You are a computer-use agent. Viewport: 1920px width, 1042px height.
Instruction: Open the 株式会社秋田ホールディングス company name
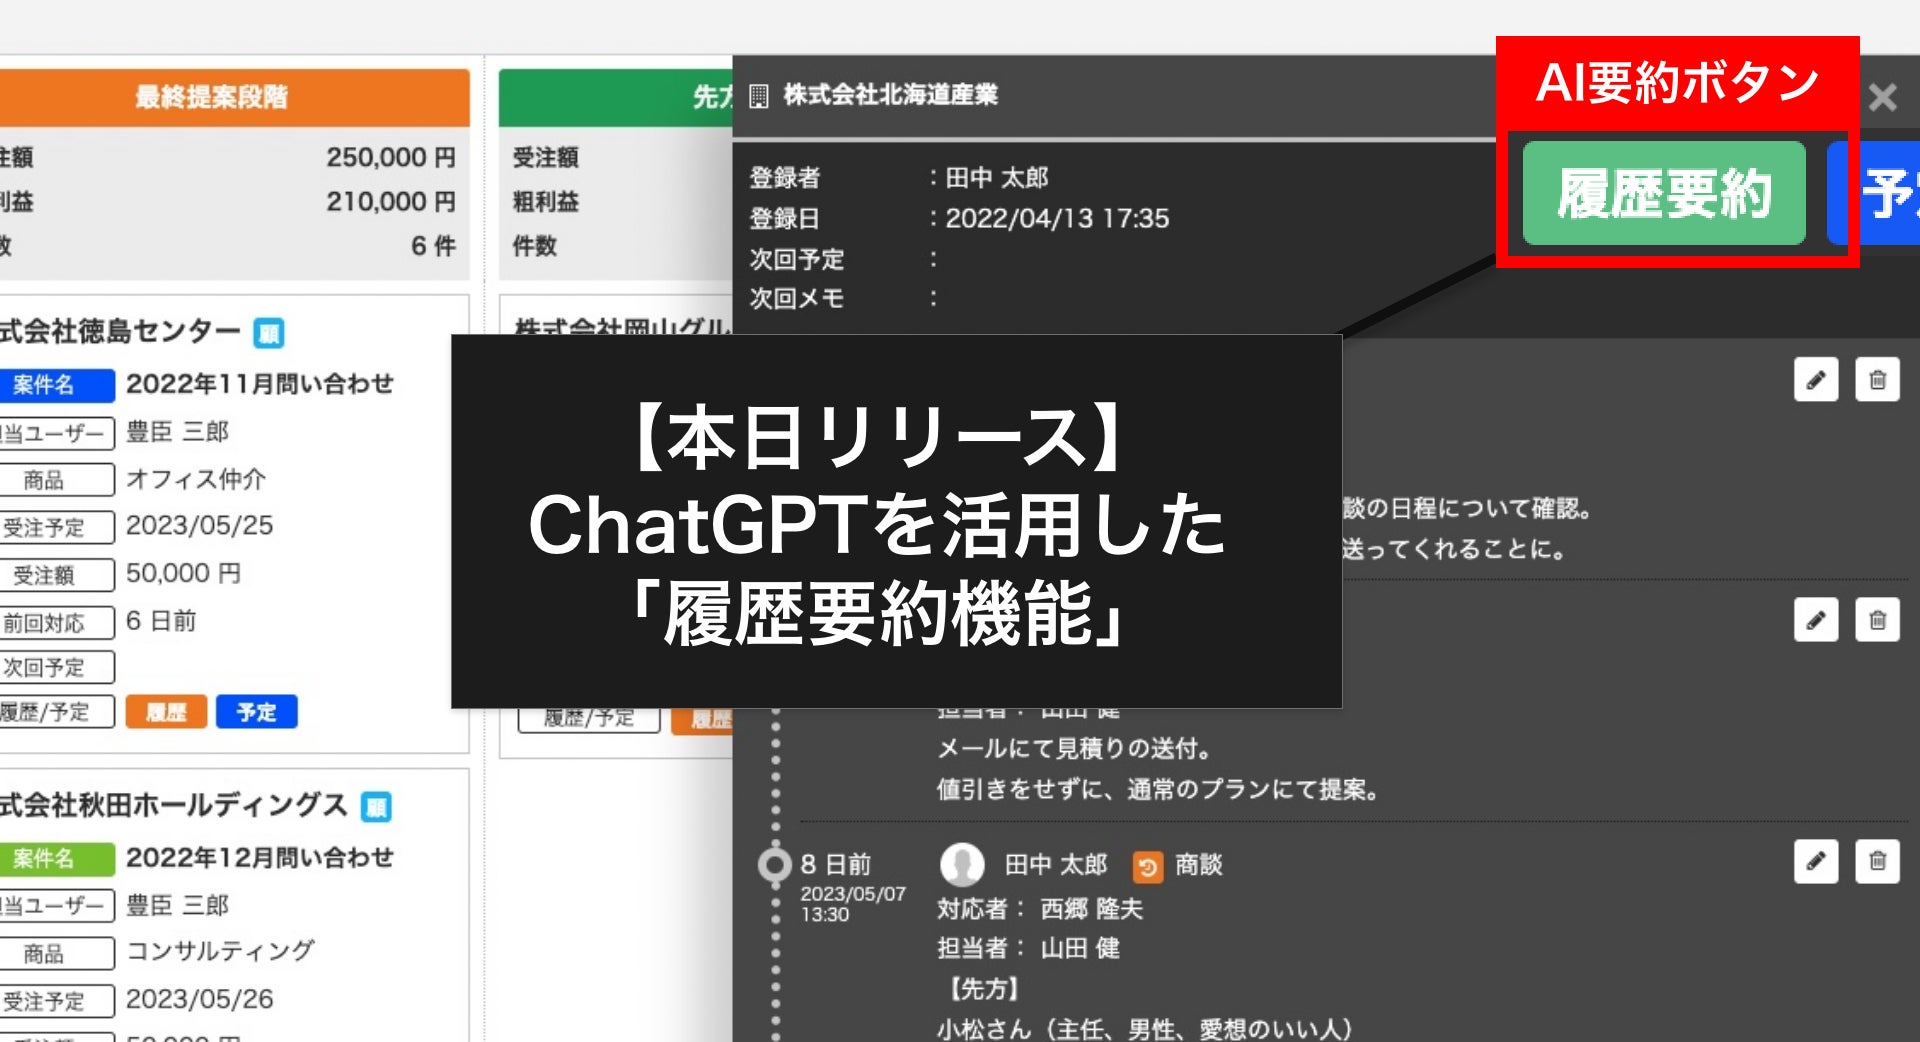[x=174, y=805]
